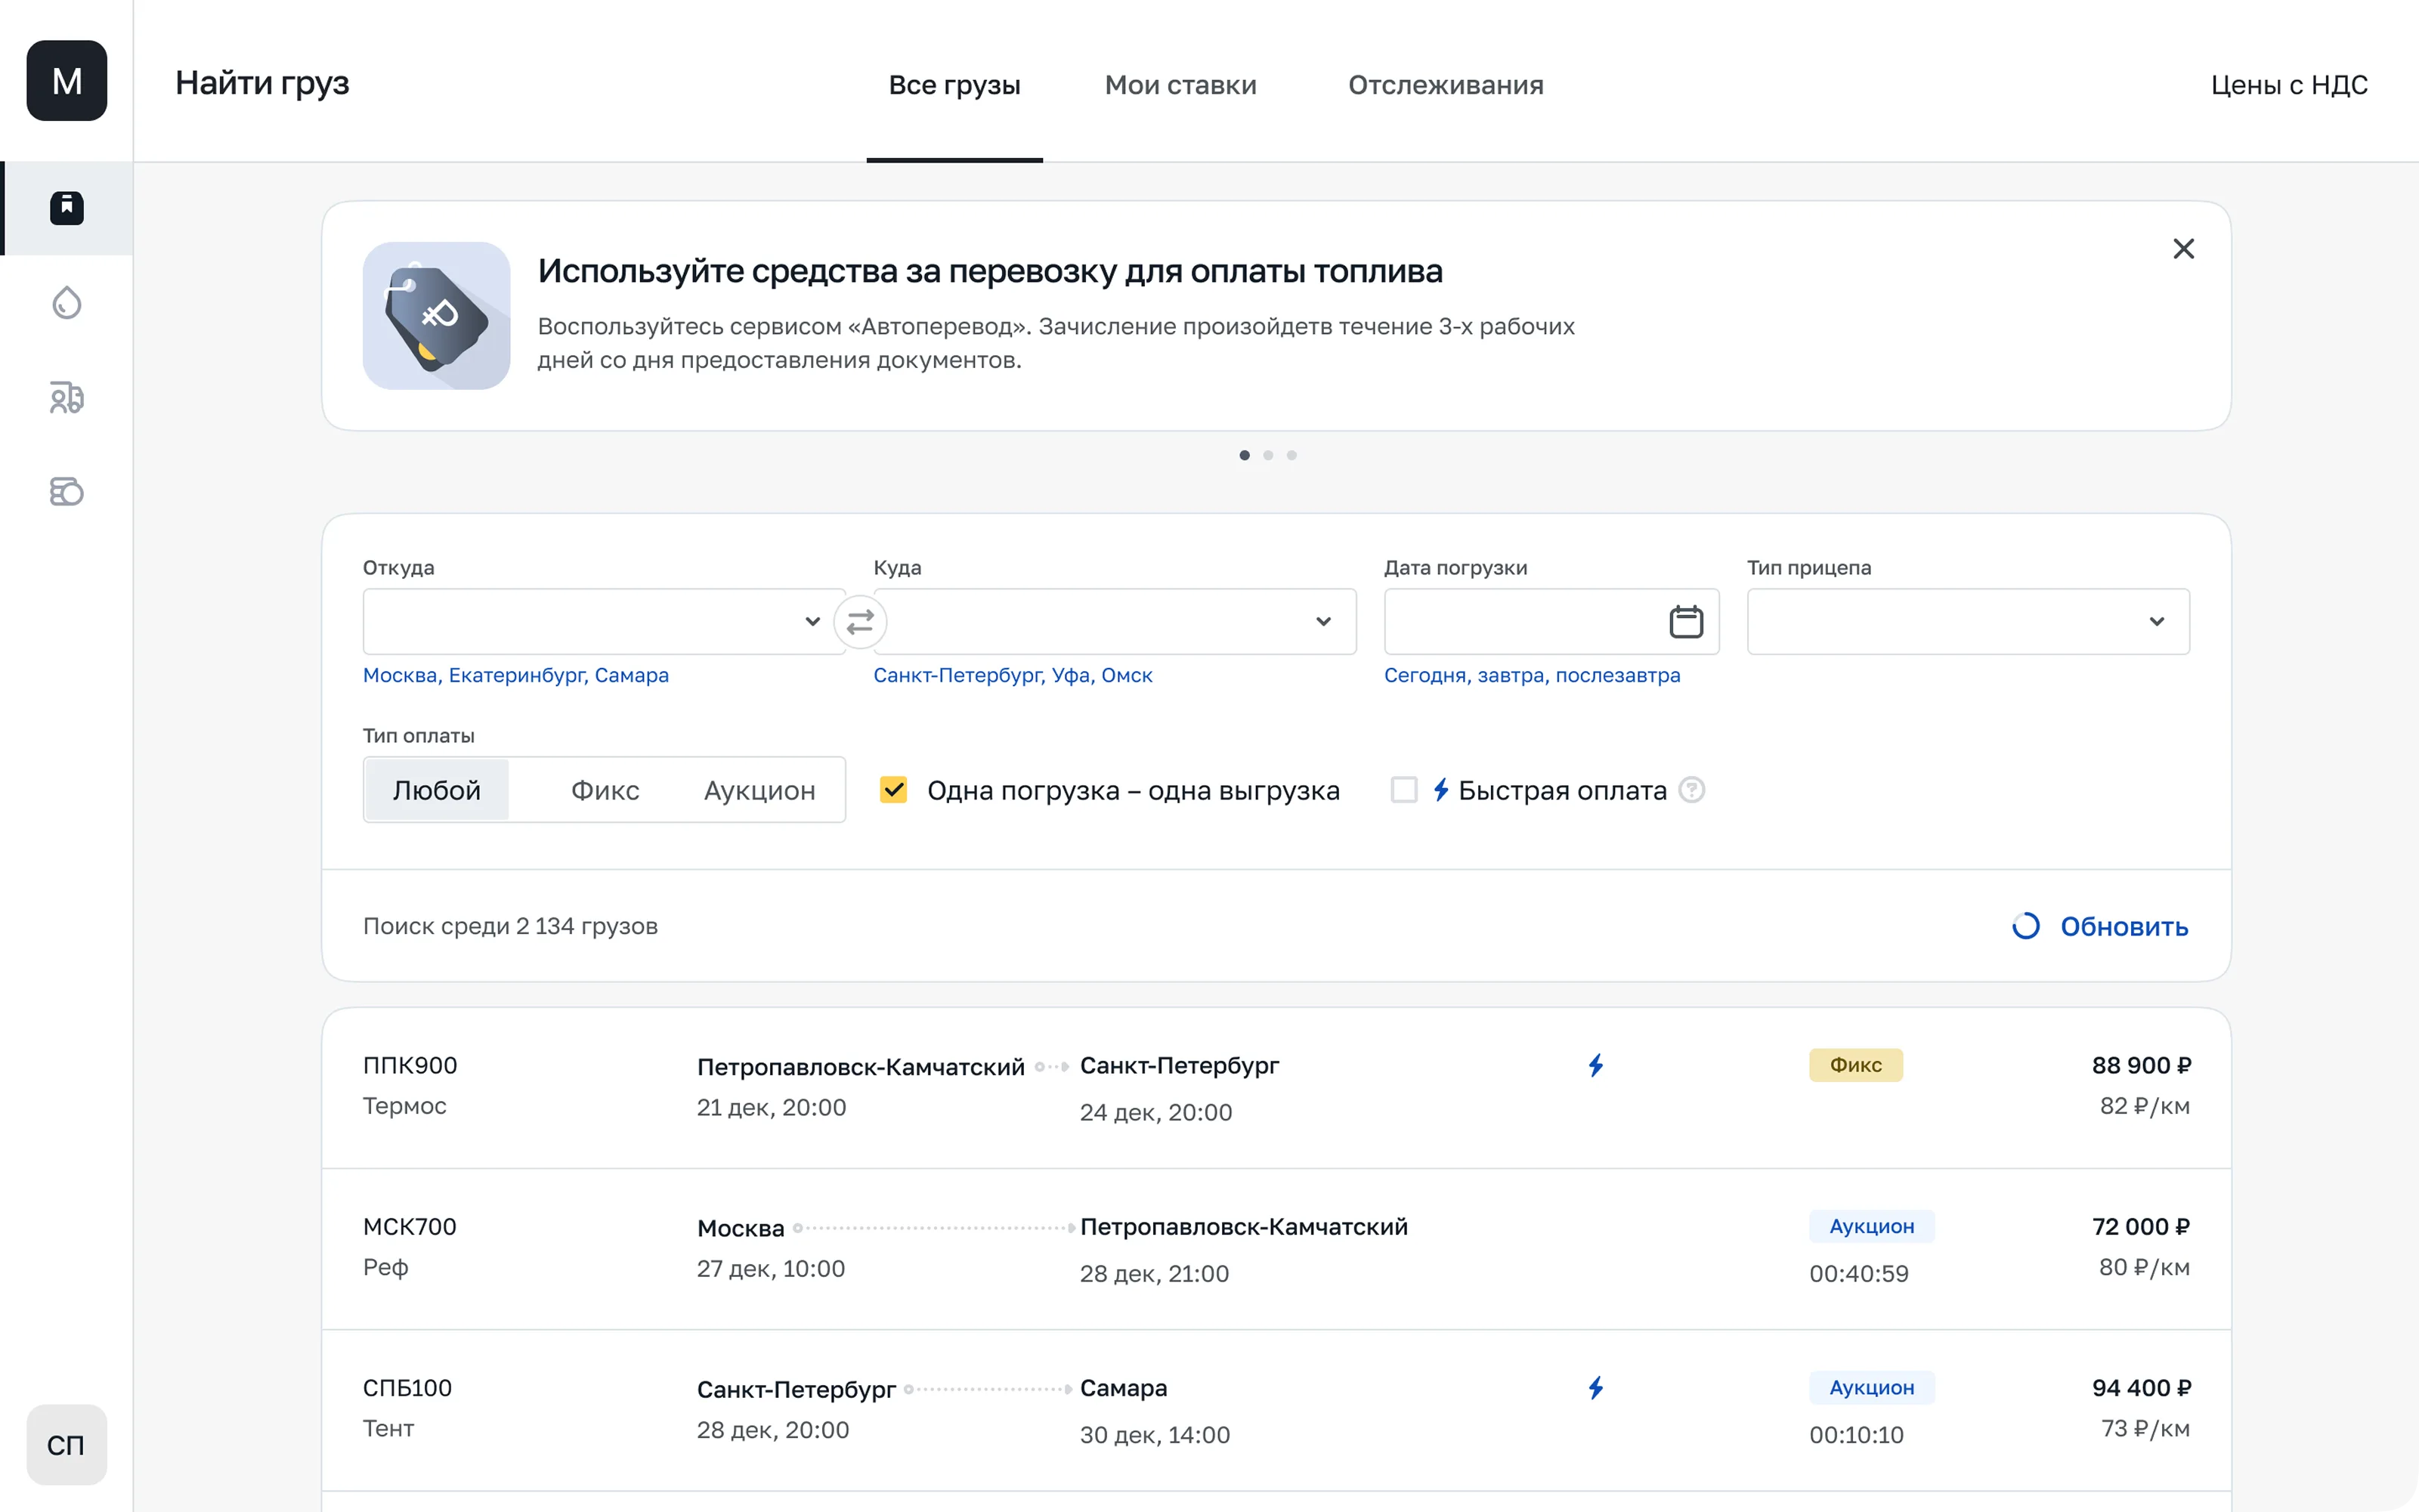This screenshot has width=2419, height=1512.
Task: Click the banner ruble tag image
Action: tap(436, 316)
